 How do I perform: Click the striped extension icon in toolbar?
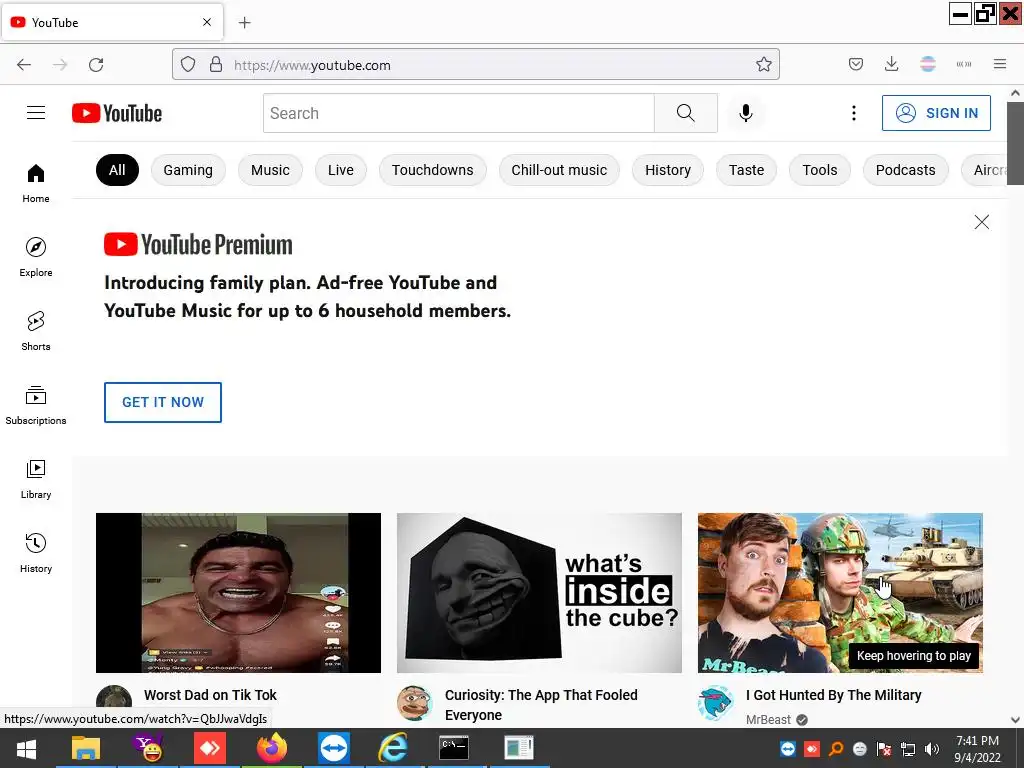pos(928,65)
